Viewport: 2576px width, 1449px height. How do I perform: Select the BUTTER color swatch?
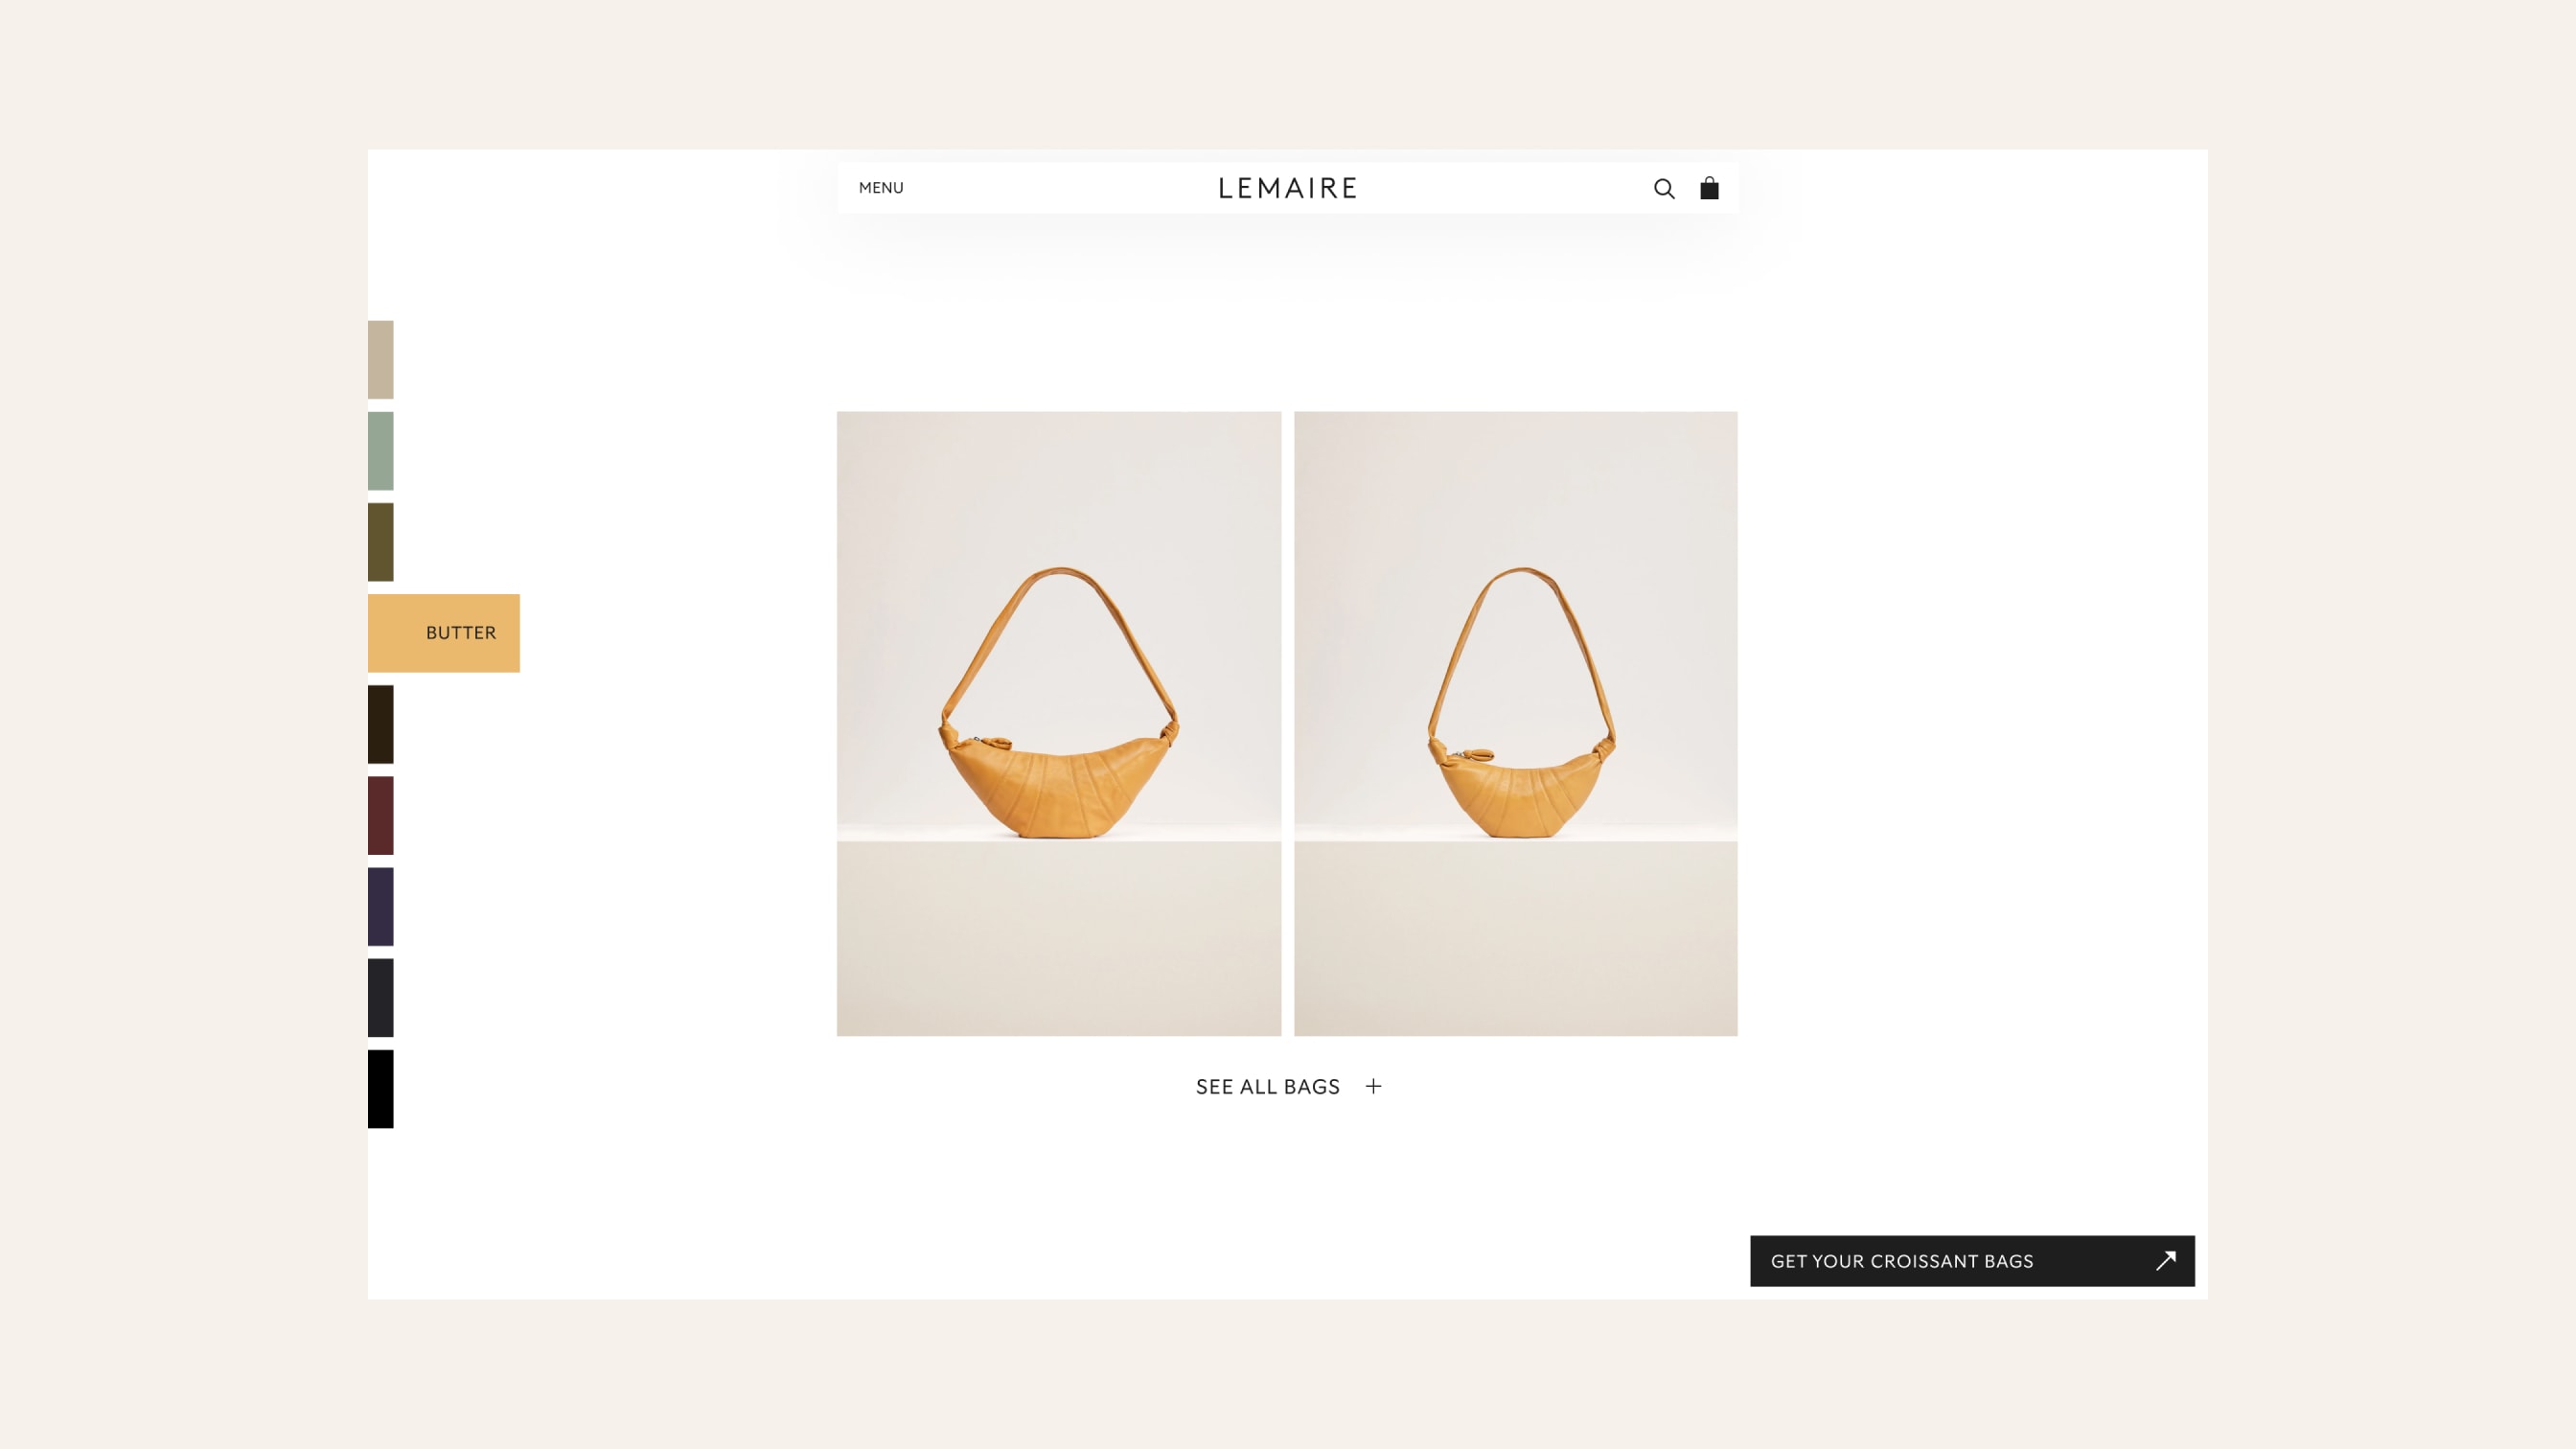(x=443, y=633)
